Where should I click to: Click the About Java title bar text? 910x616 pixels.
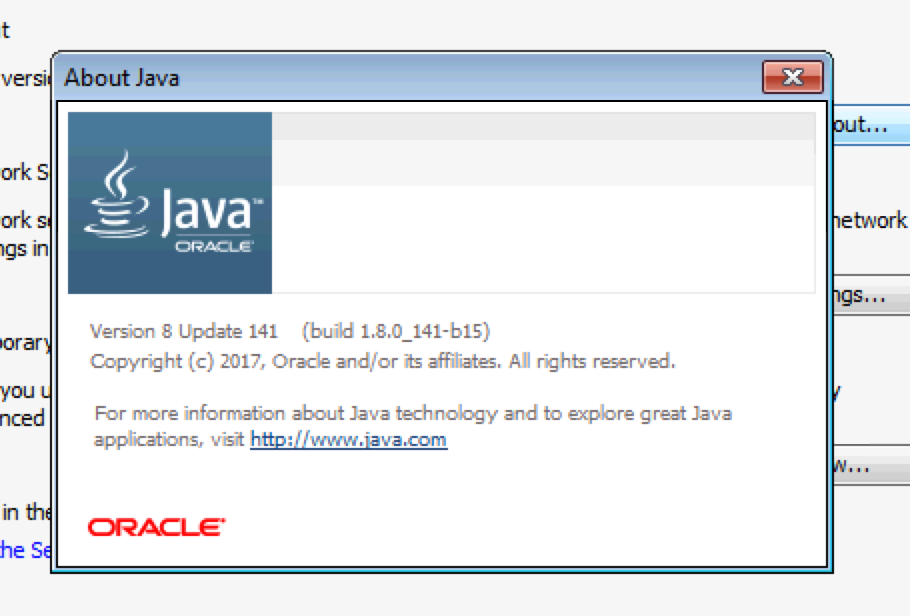pyautogui.click(x=122, y=77)
